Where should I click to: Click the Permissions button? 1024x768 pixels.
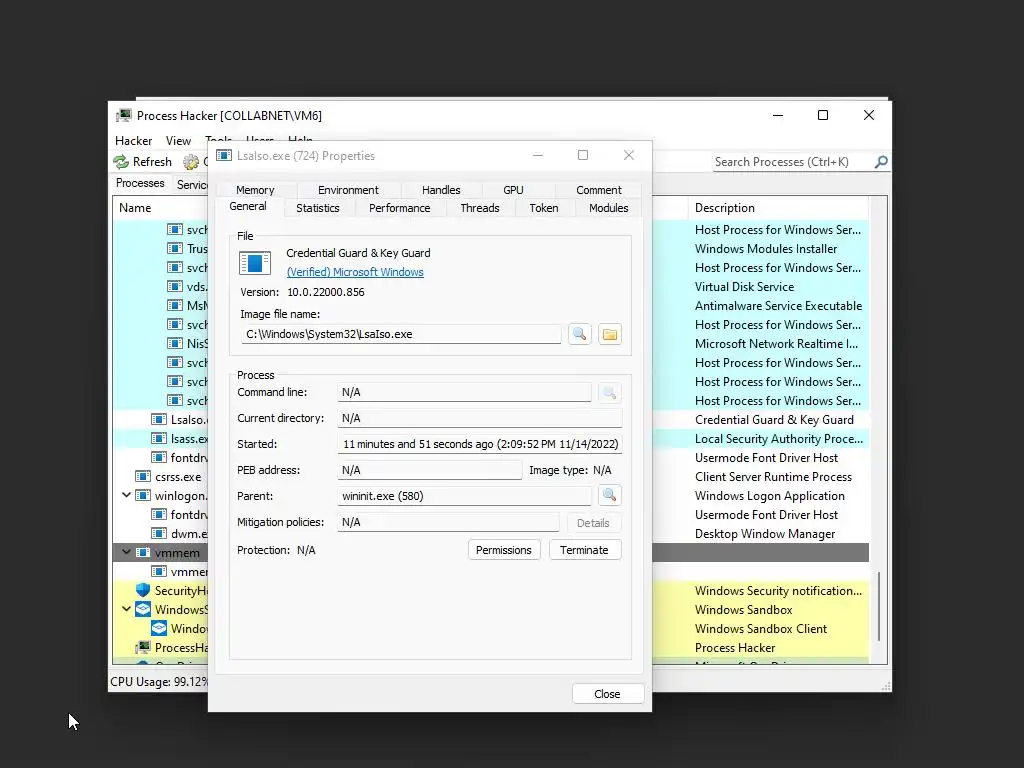[x=504, y=550]
